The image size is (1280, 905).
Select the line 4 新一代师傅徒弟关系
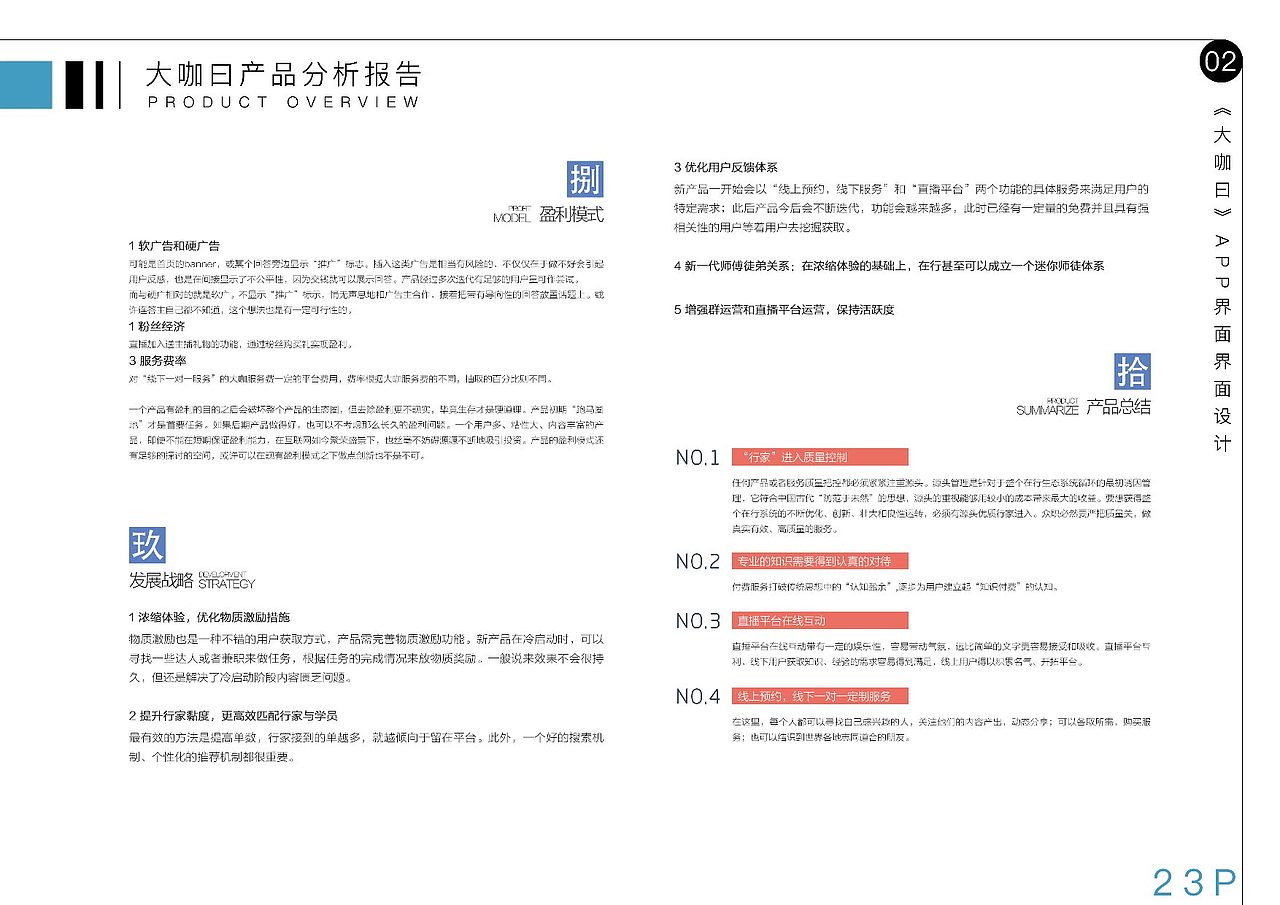point(889,266)
